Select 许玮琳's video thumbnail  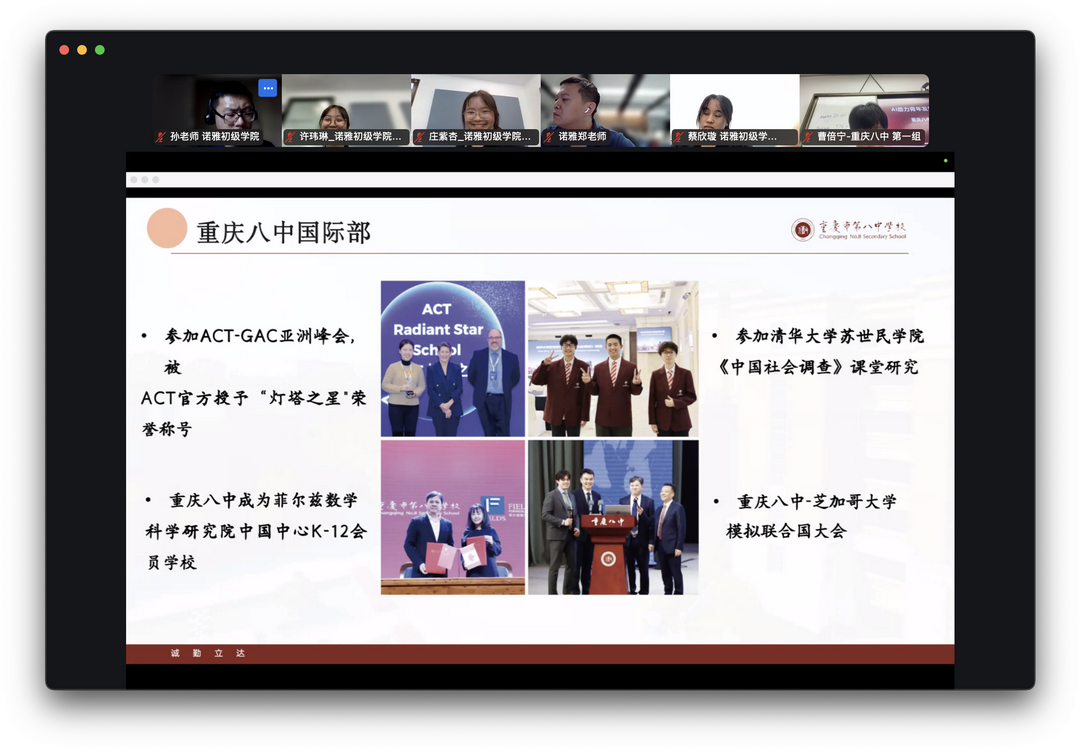click(x=346, y=105)
